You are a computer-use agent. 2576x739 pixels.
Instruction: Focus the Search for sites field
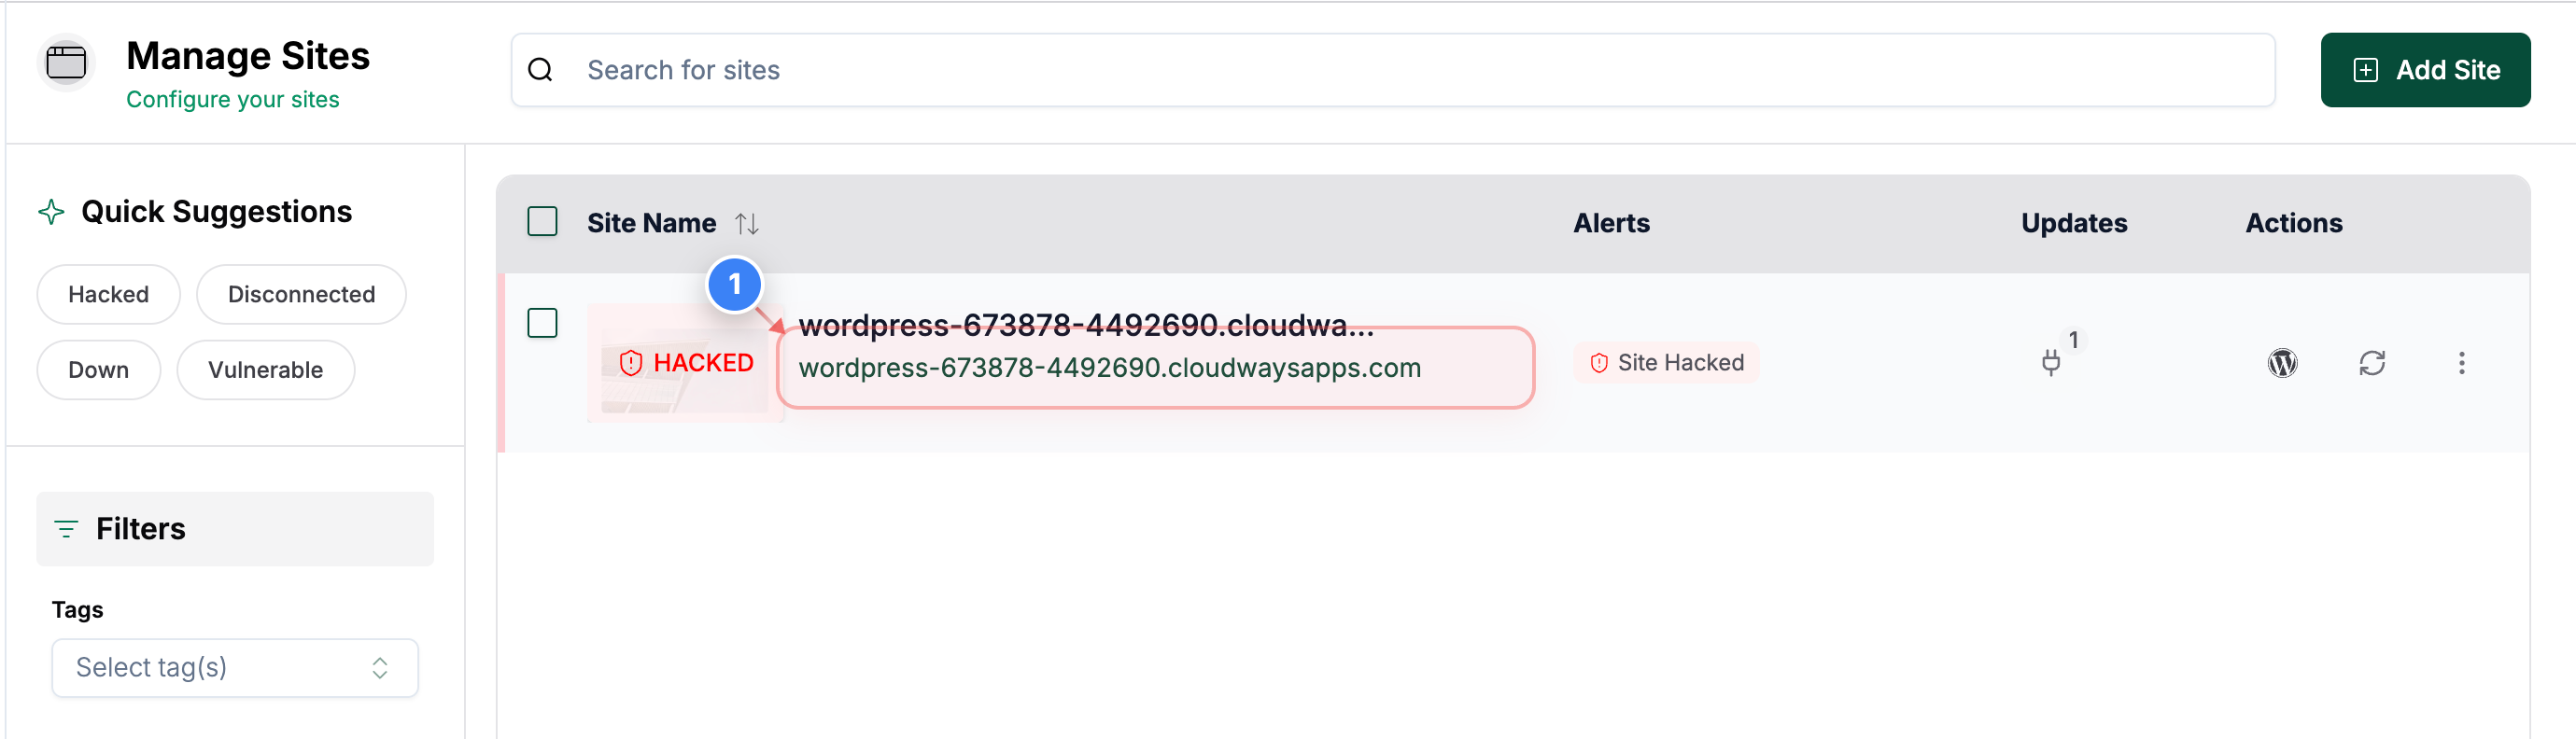(x=1393, y=70)
